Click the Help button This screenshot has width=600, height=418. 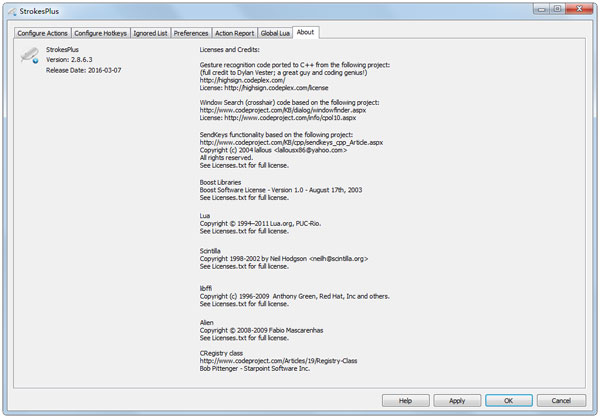tap(405, 401)
